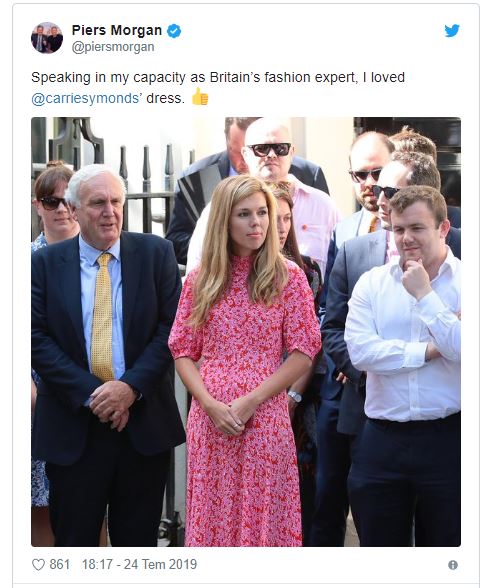The width and height of the screenshot is (493, 588).
Task: Click the Twitter bird logo
Action: pos(452,31)
